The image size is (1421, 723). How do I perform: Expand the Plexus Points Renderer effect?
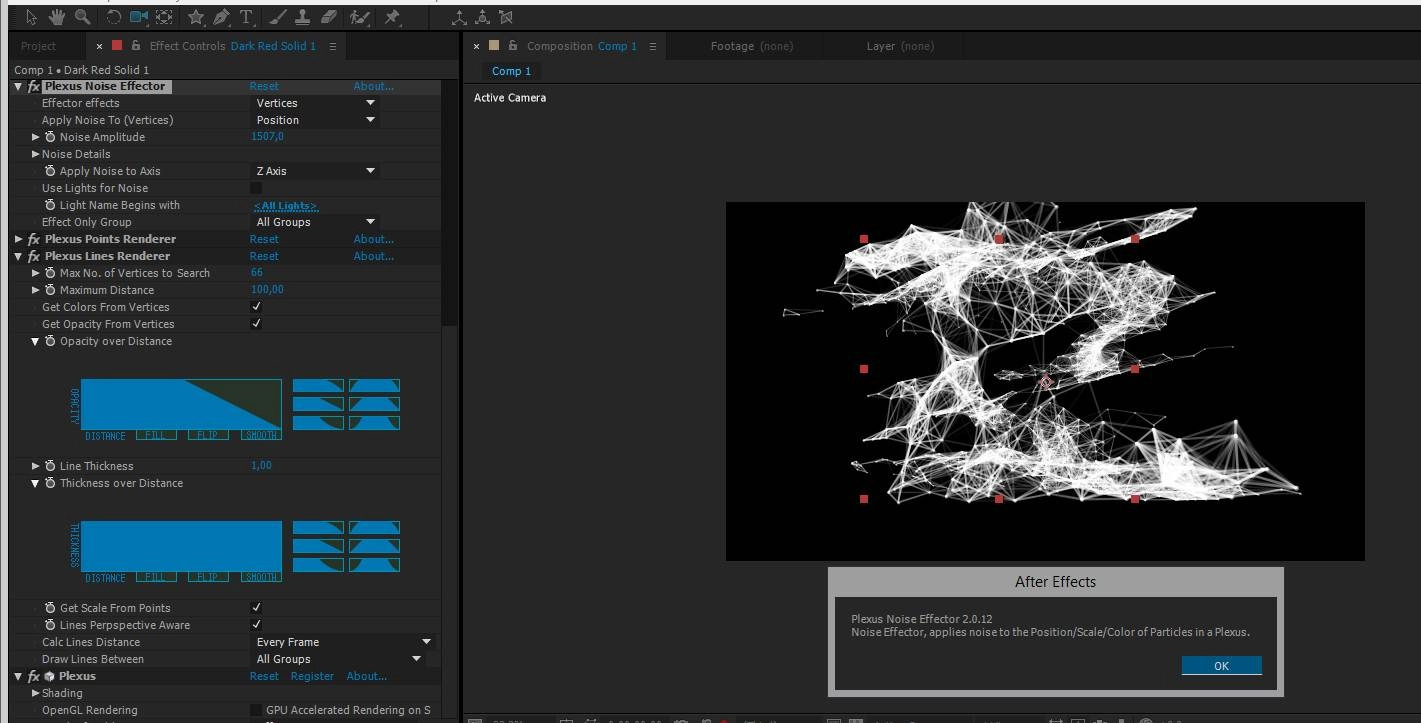coord(19,239)
